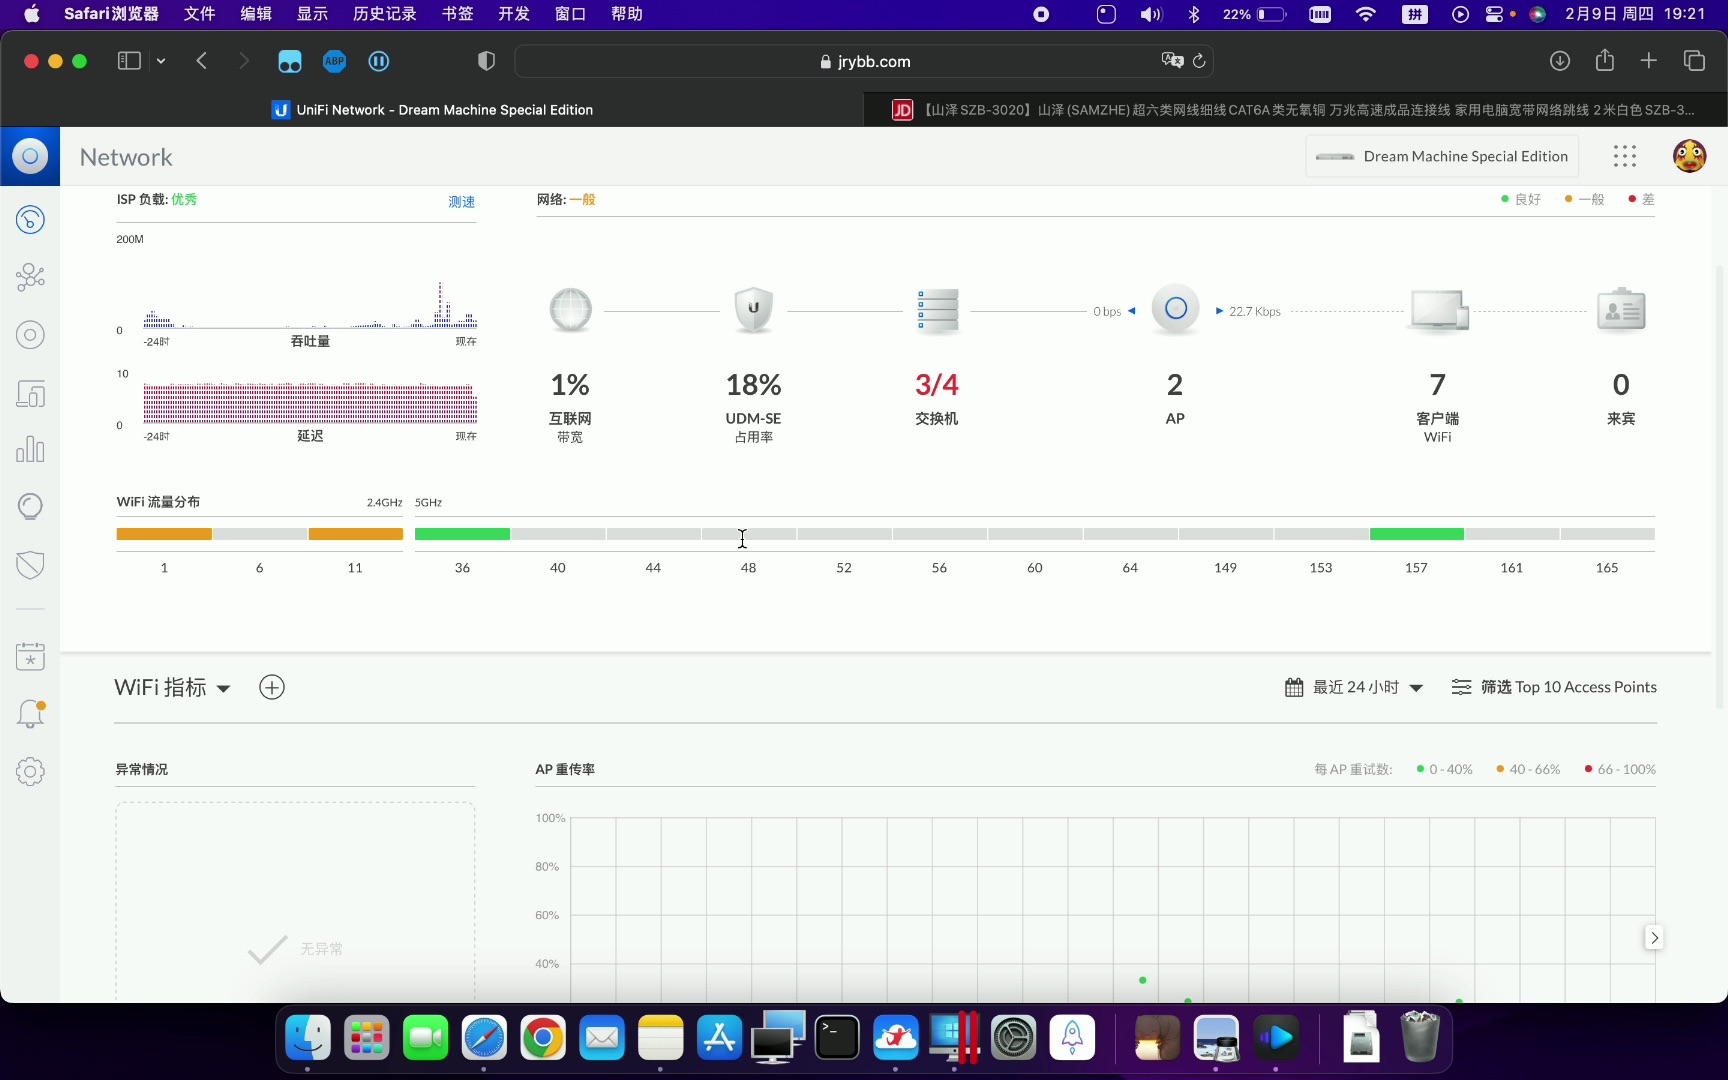Image resolution: width=1728 pixels, height=1080 pixels.
Task: Click 筛选 Top 10 Access Points filter
Action: [1554, 687]
